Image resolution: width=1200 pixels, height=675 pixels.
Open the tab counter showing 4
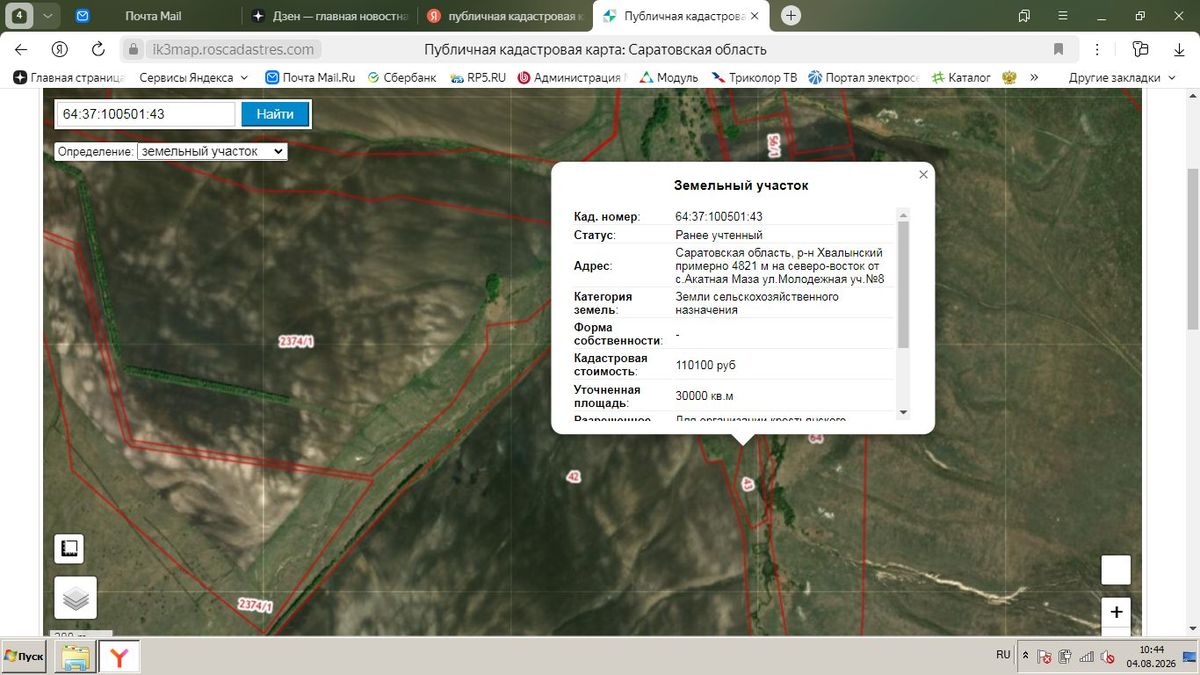[x=20, y=16]
